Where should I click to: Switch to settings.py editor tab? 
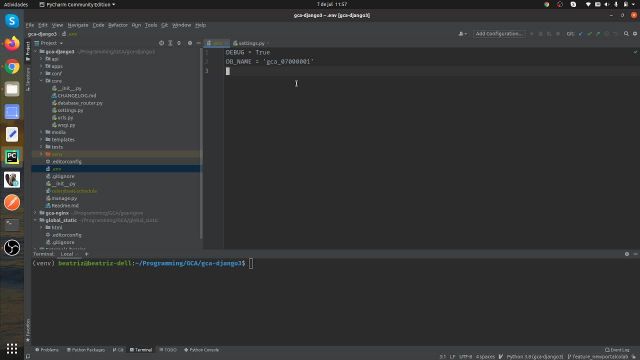[x=250, y=43]
